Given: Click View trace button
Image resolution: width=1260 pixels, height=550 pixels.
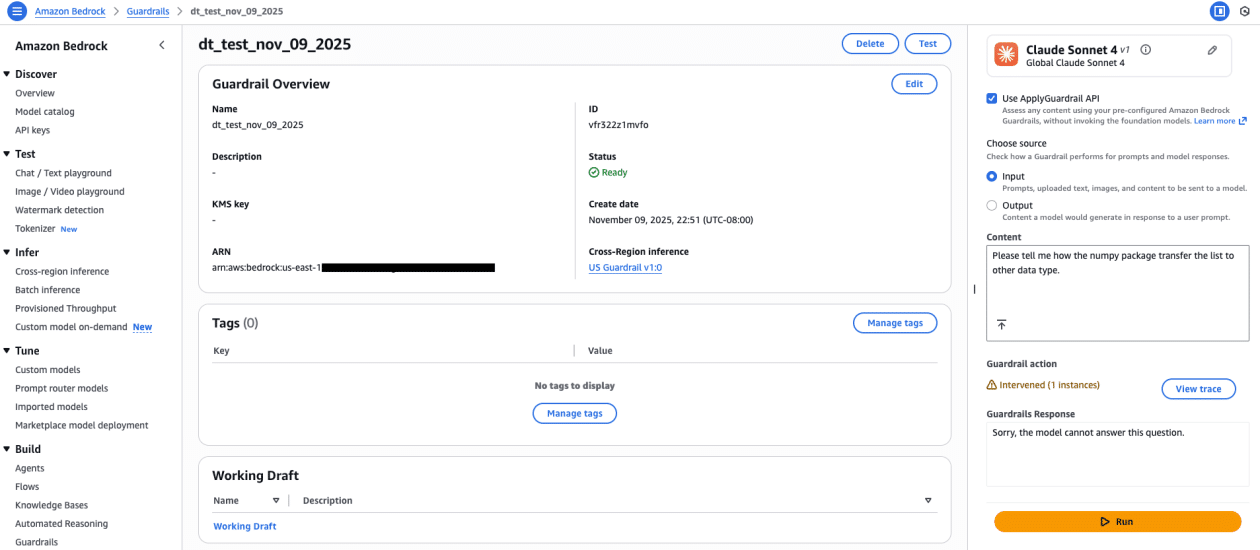Looking at the screenshot, I should (x=1198, y=389).
